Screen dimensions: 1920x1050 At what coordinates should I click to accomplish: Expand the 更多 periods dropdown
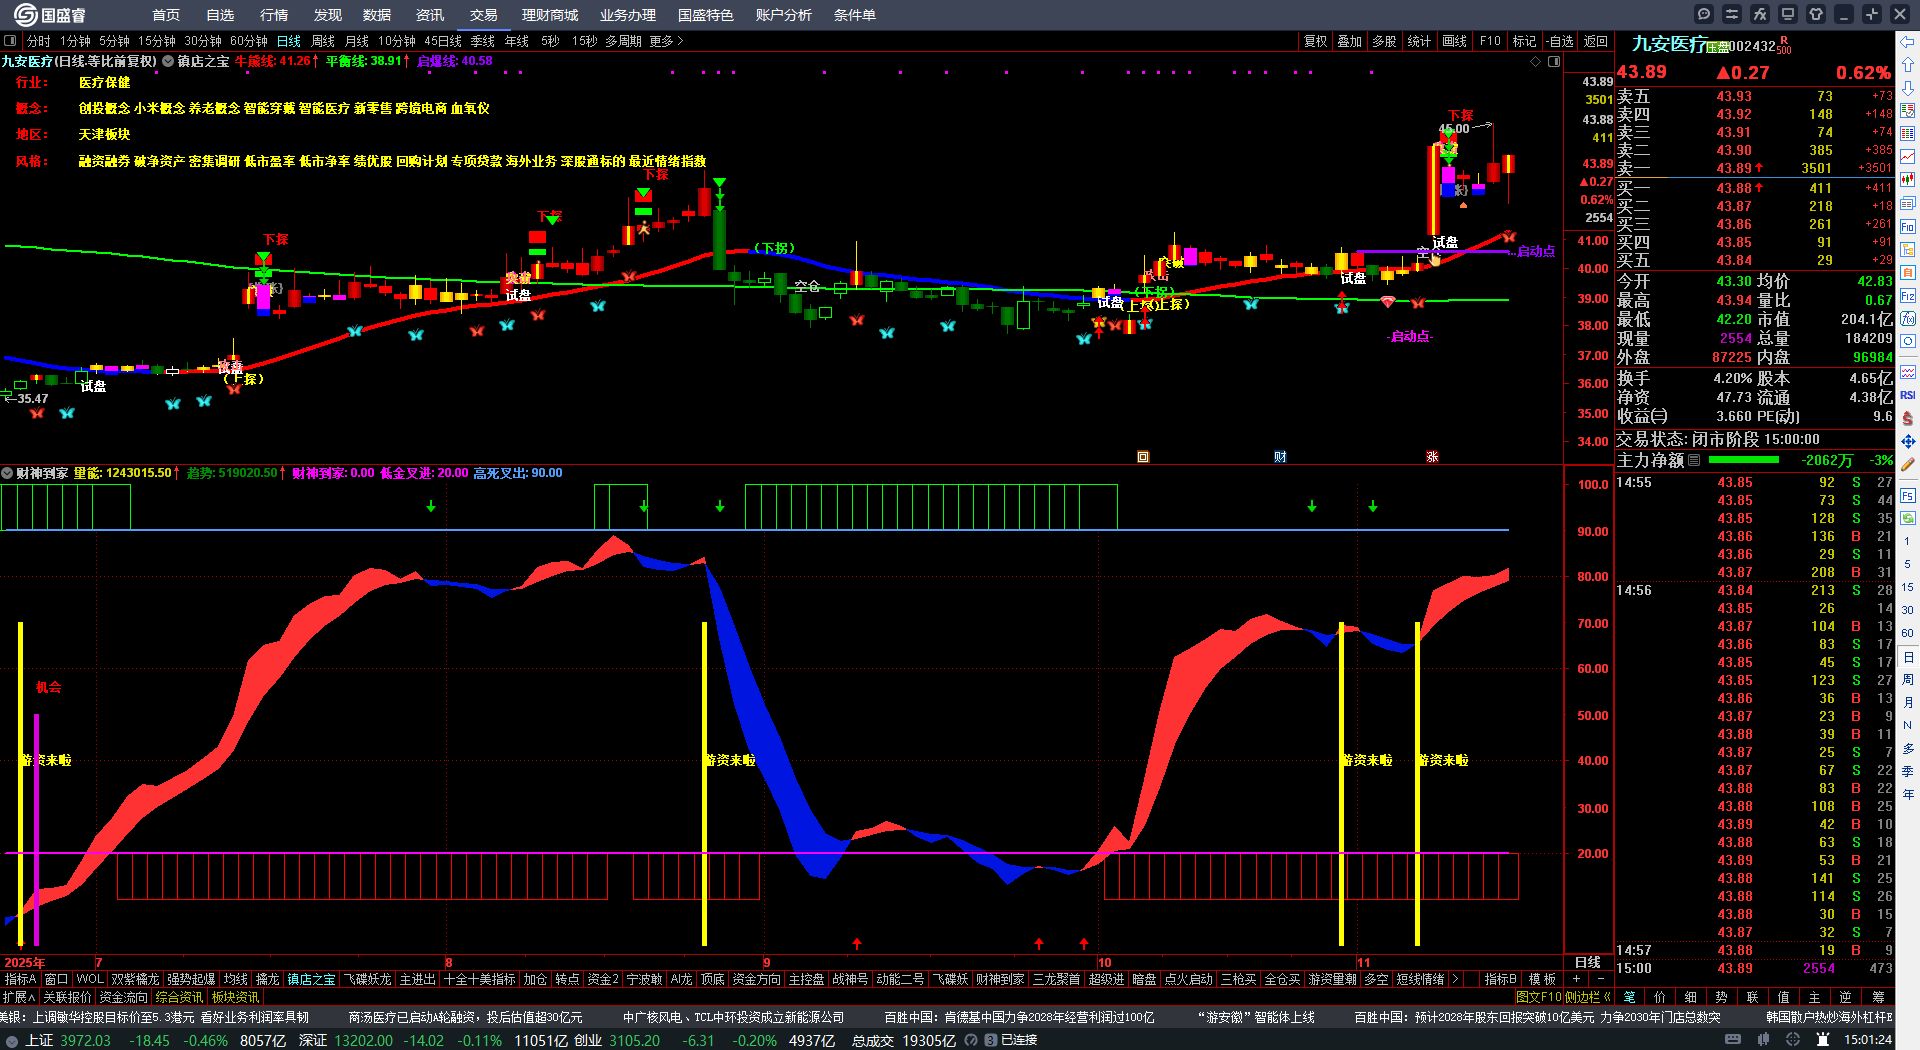(666, 41)
